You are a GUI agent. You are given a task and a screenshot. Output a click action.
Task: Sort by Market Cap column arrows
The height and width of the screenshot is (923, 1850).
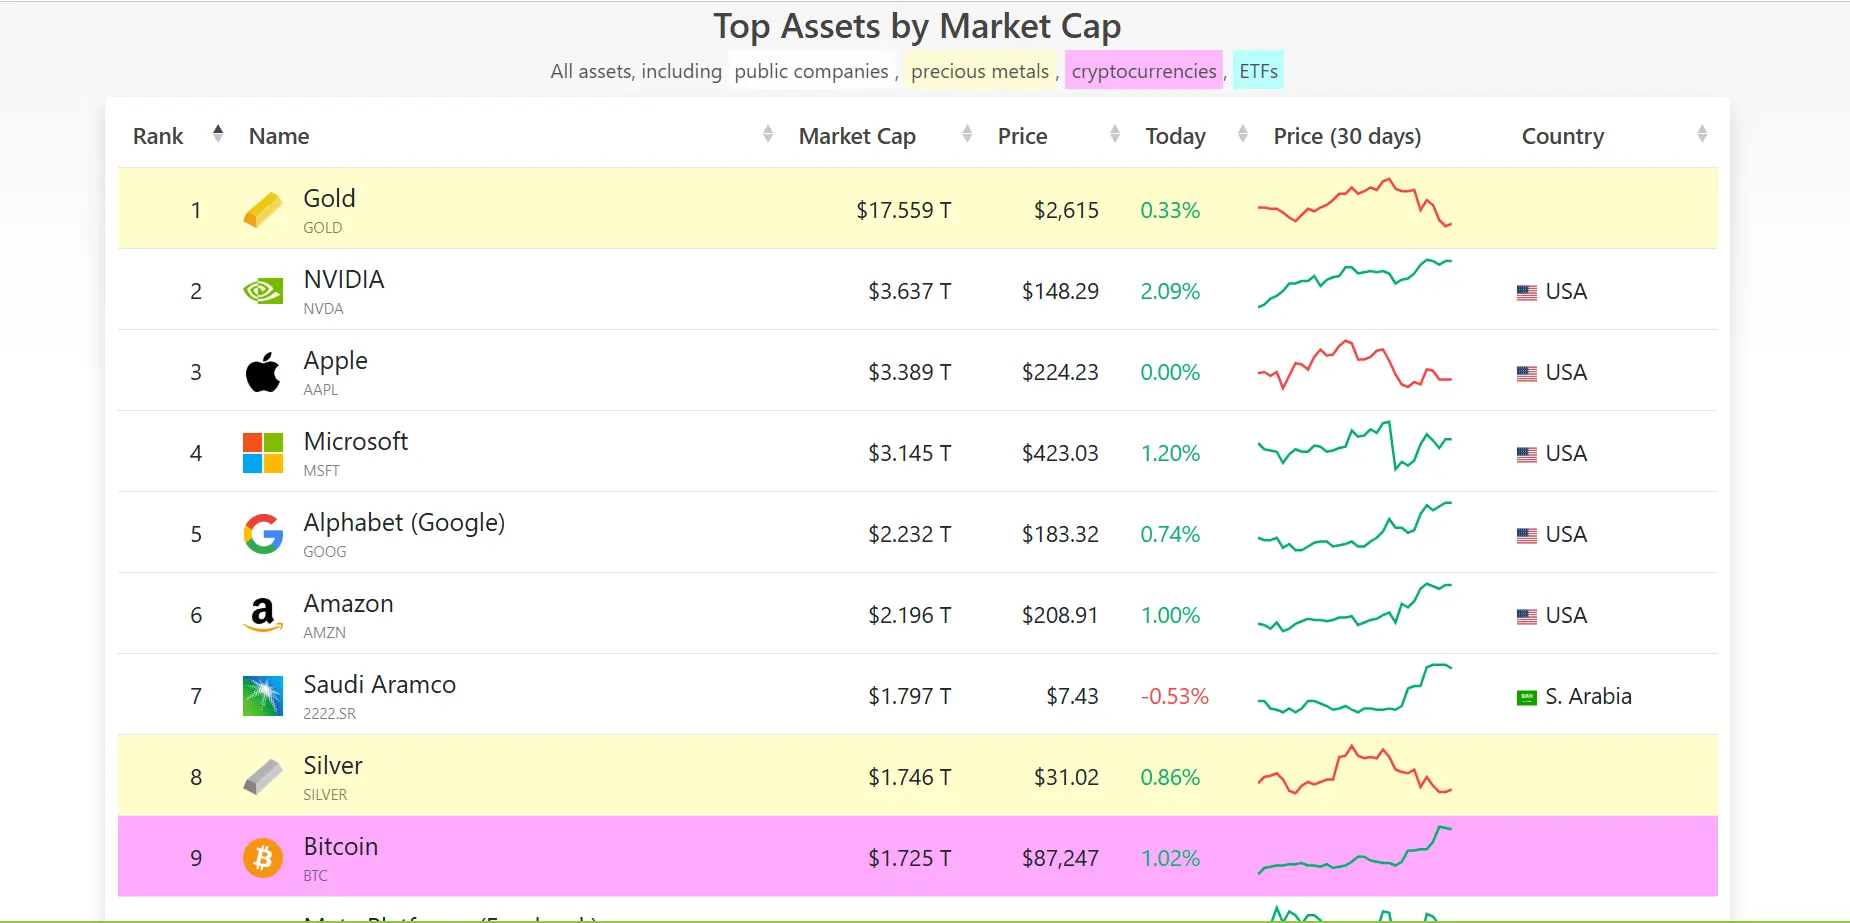[967, 134]
